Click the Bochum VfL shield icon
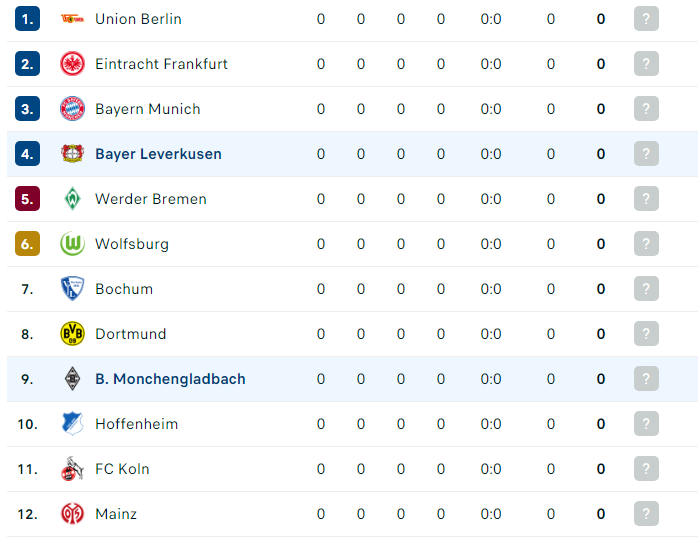 (x=72, y=289)
